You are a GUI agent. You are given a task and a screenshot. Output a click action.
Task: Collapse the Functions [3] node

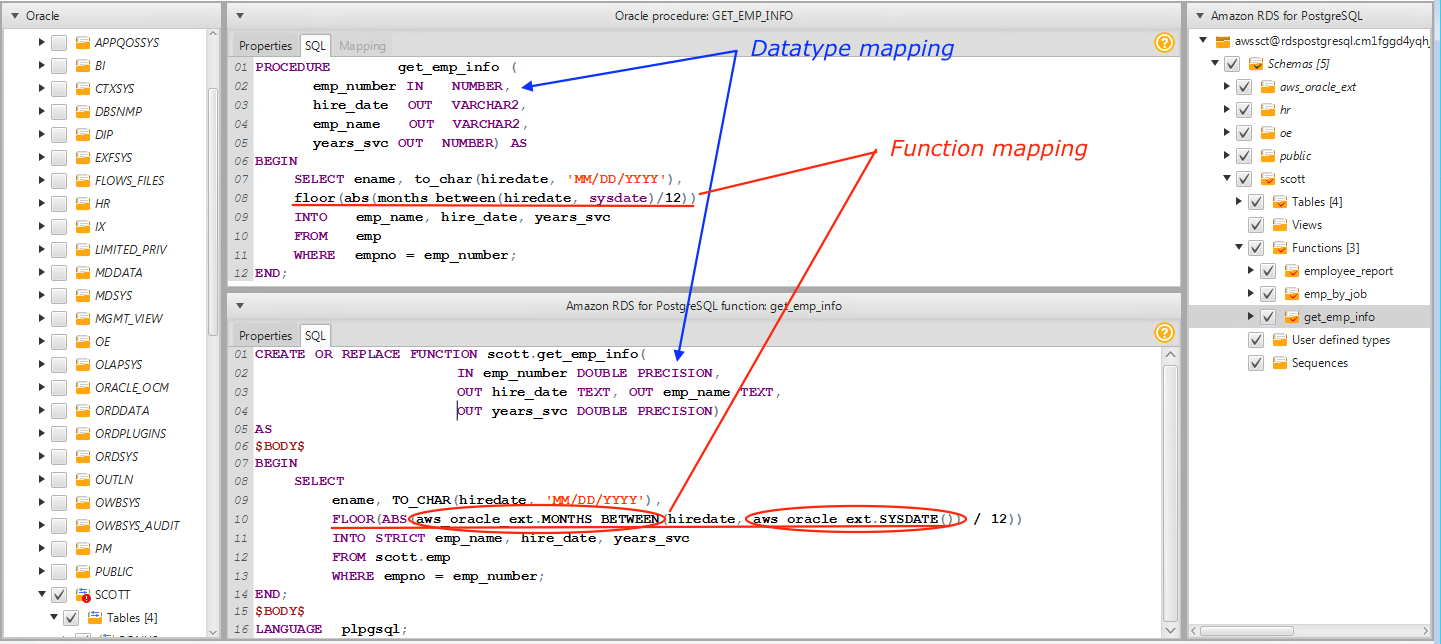click(x=1240, y=248)
